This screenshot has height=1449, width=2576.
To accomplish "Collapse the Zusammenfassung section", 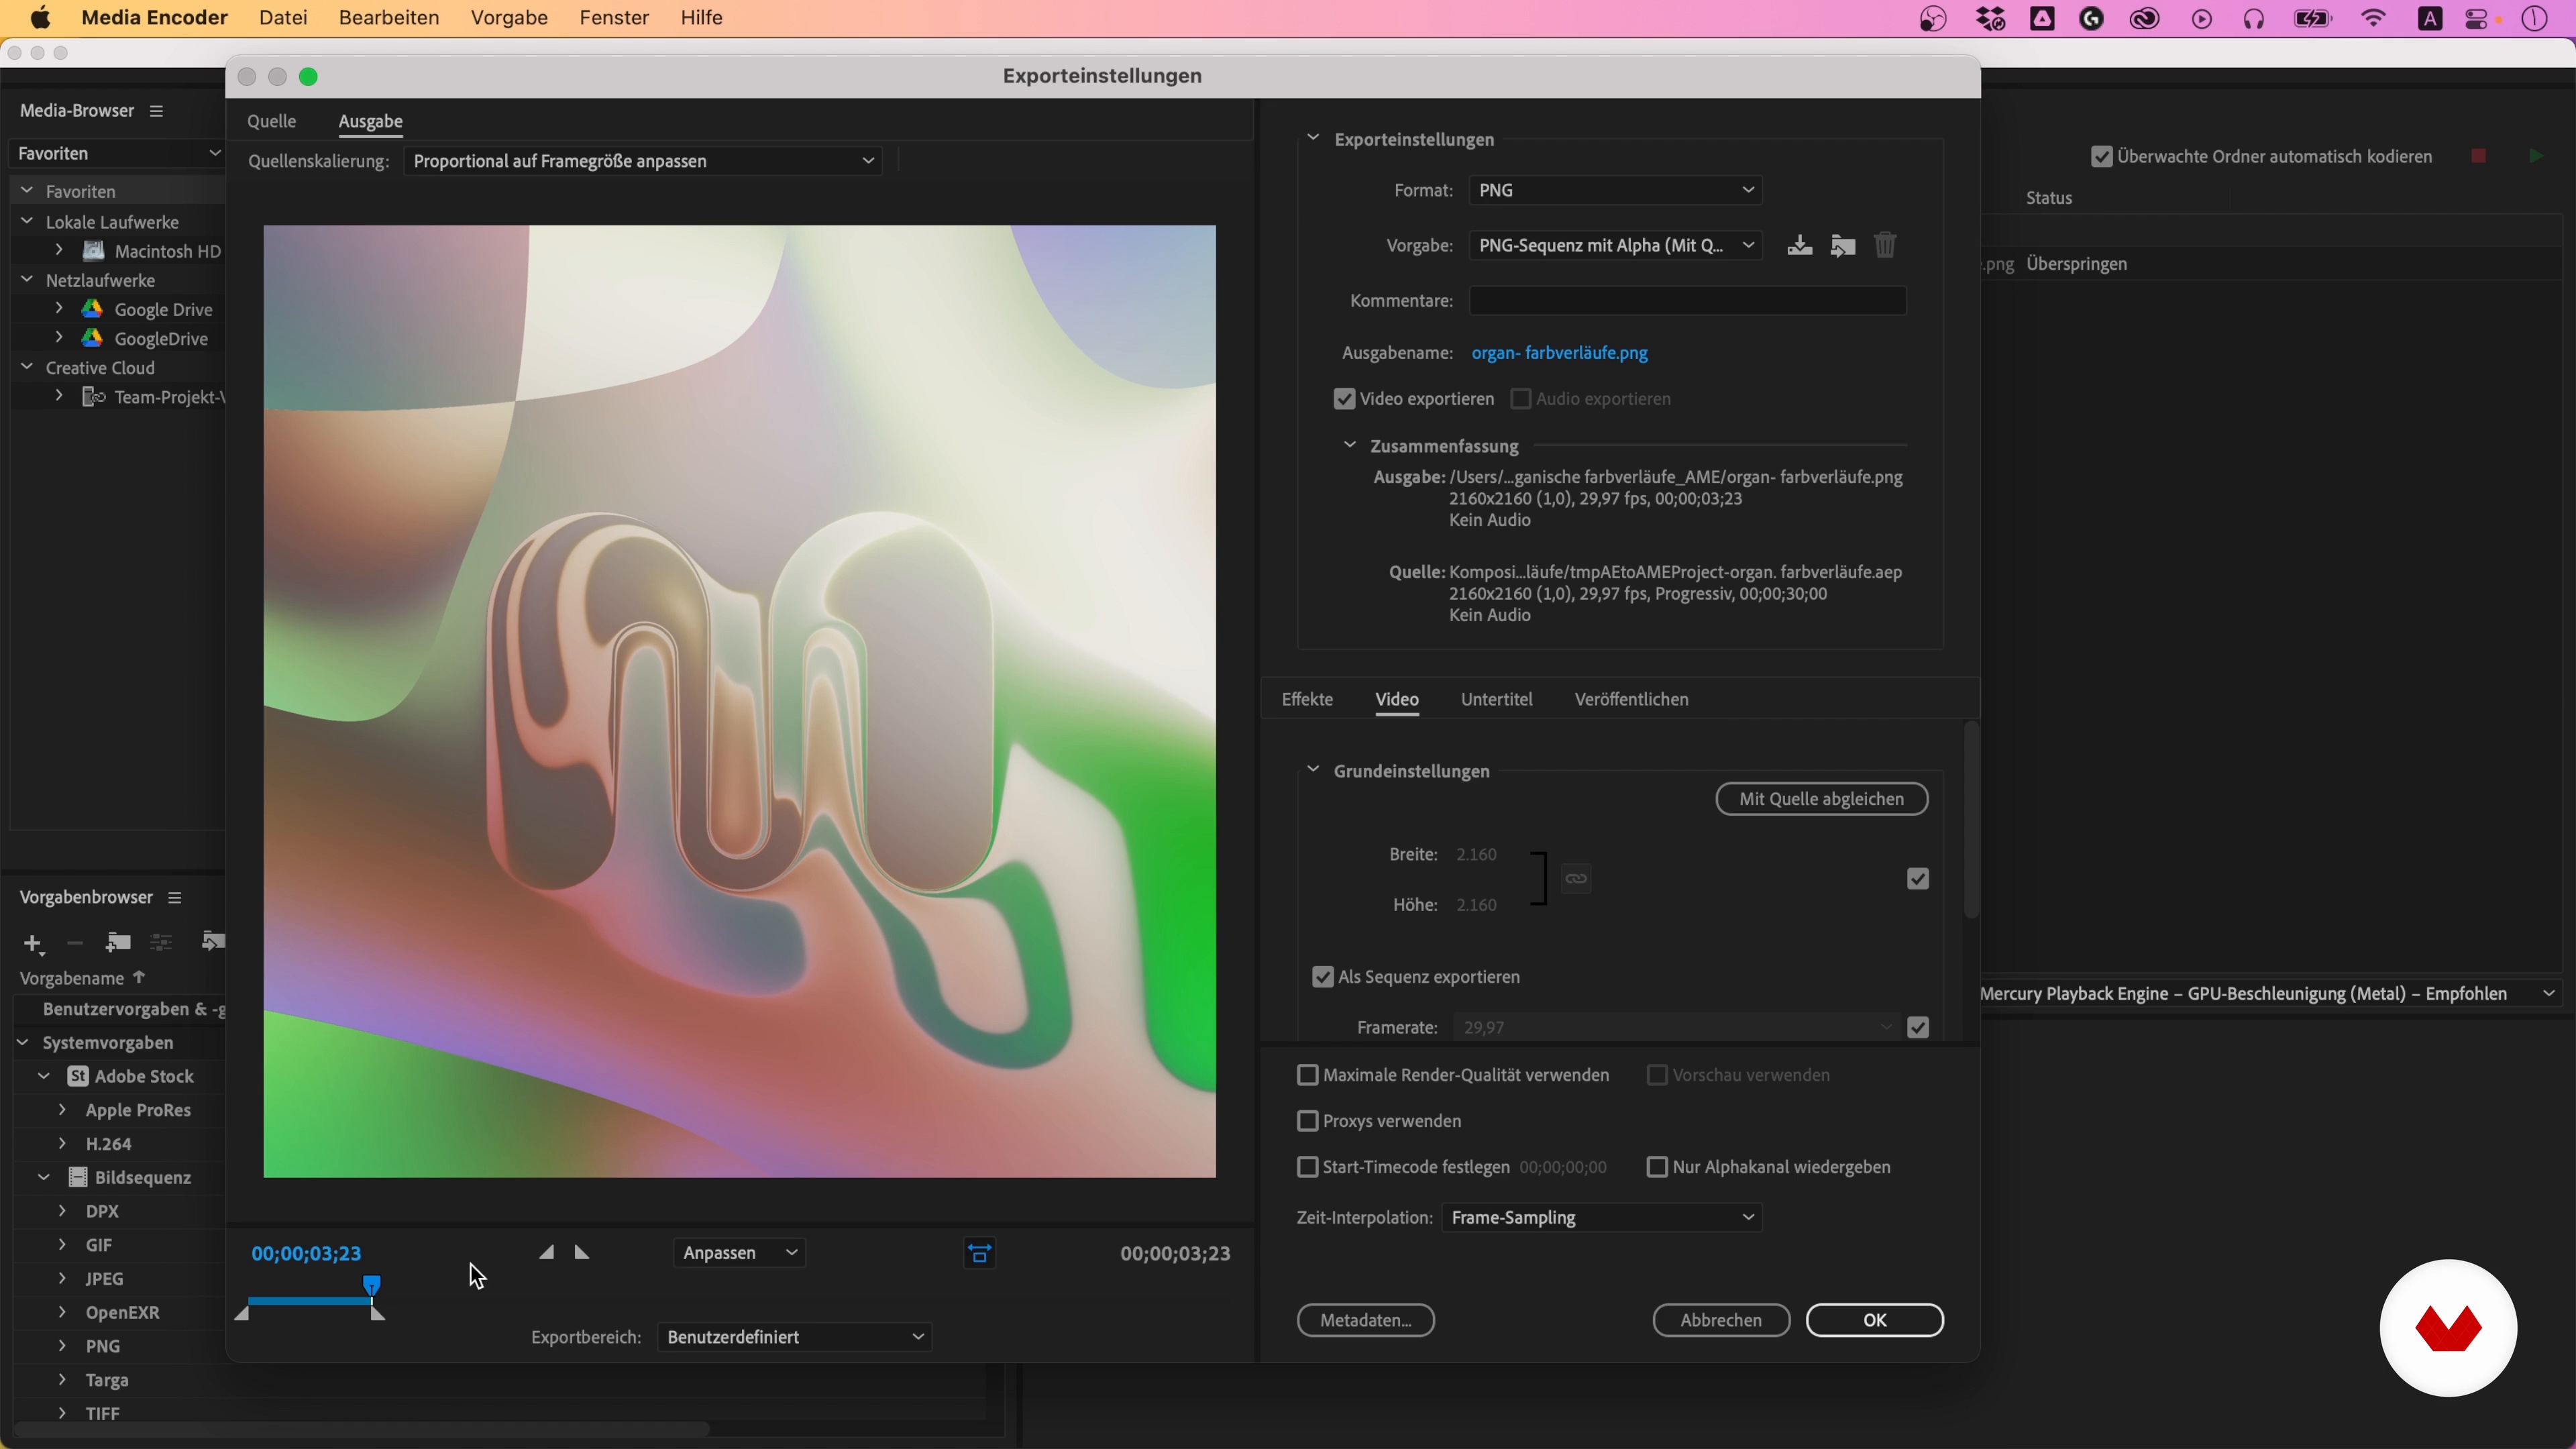I will click(x=1349, y=445).
